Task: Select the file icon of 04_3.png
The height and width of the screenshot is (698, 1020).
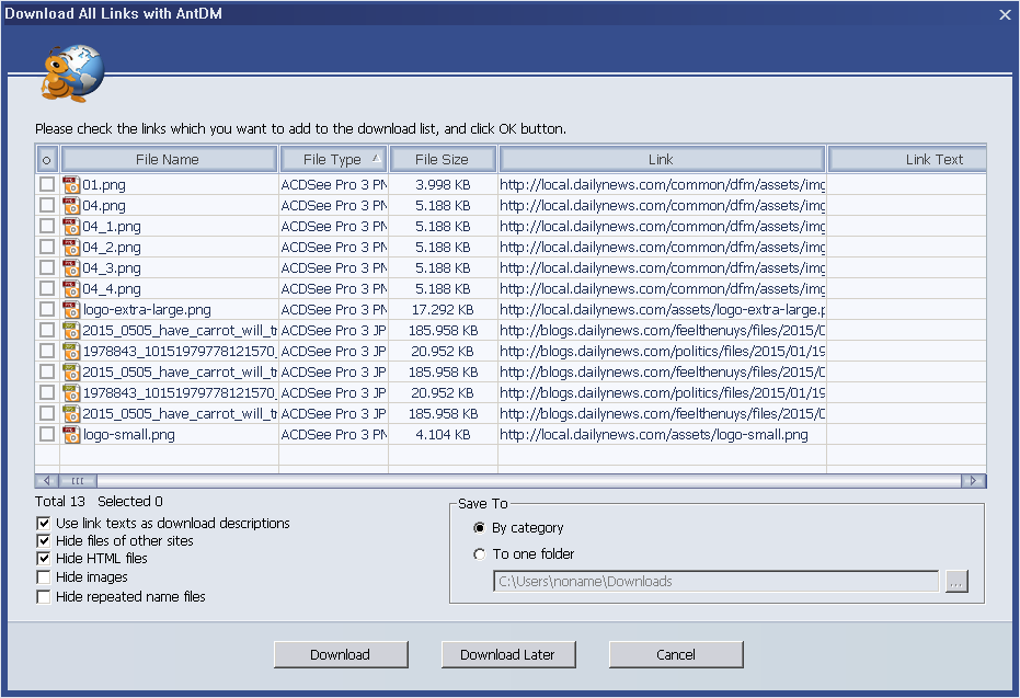Action: 71,268
